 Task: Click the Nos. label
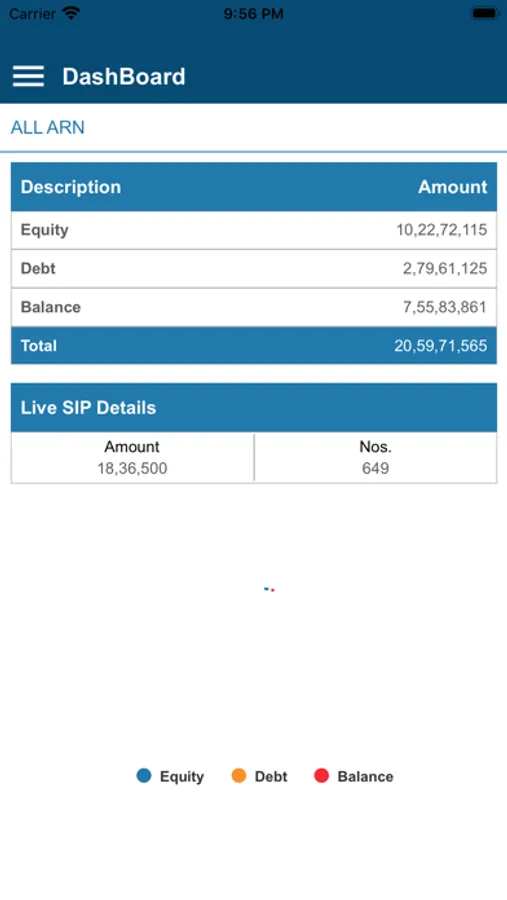click(x=376, y=447)
